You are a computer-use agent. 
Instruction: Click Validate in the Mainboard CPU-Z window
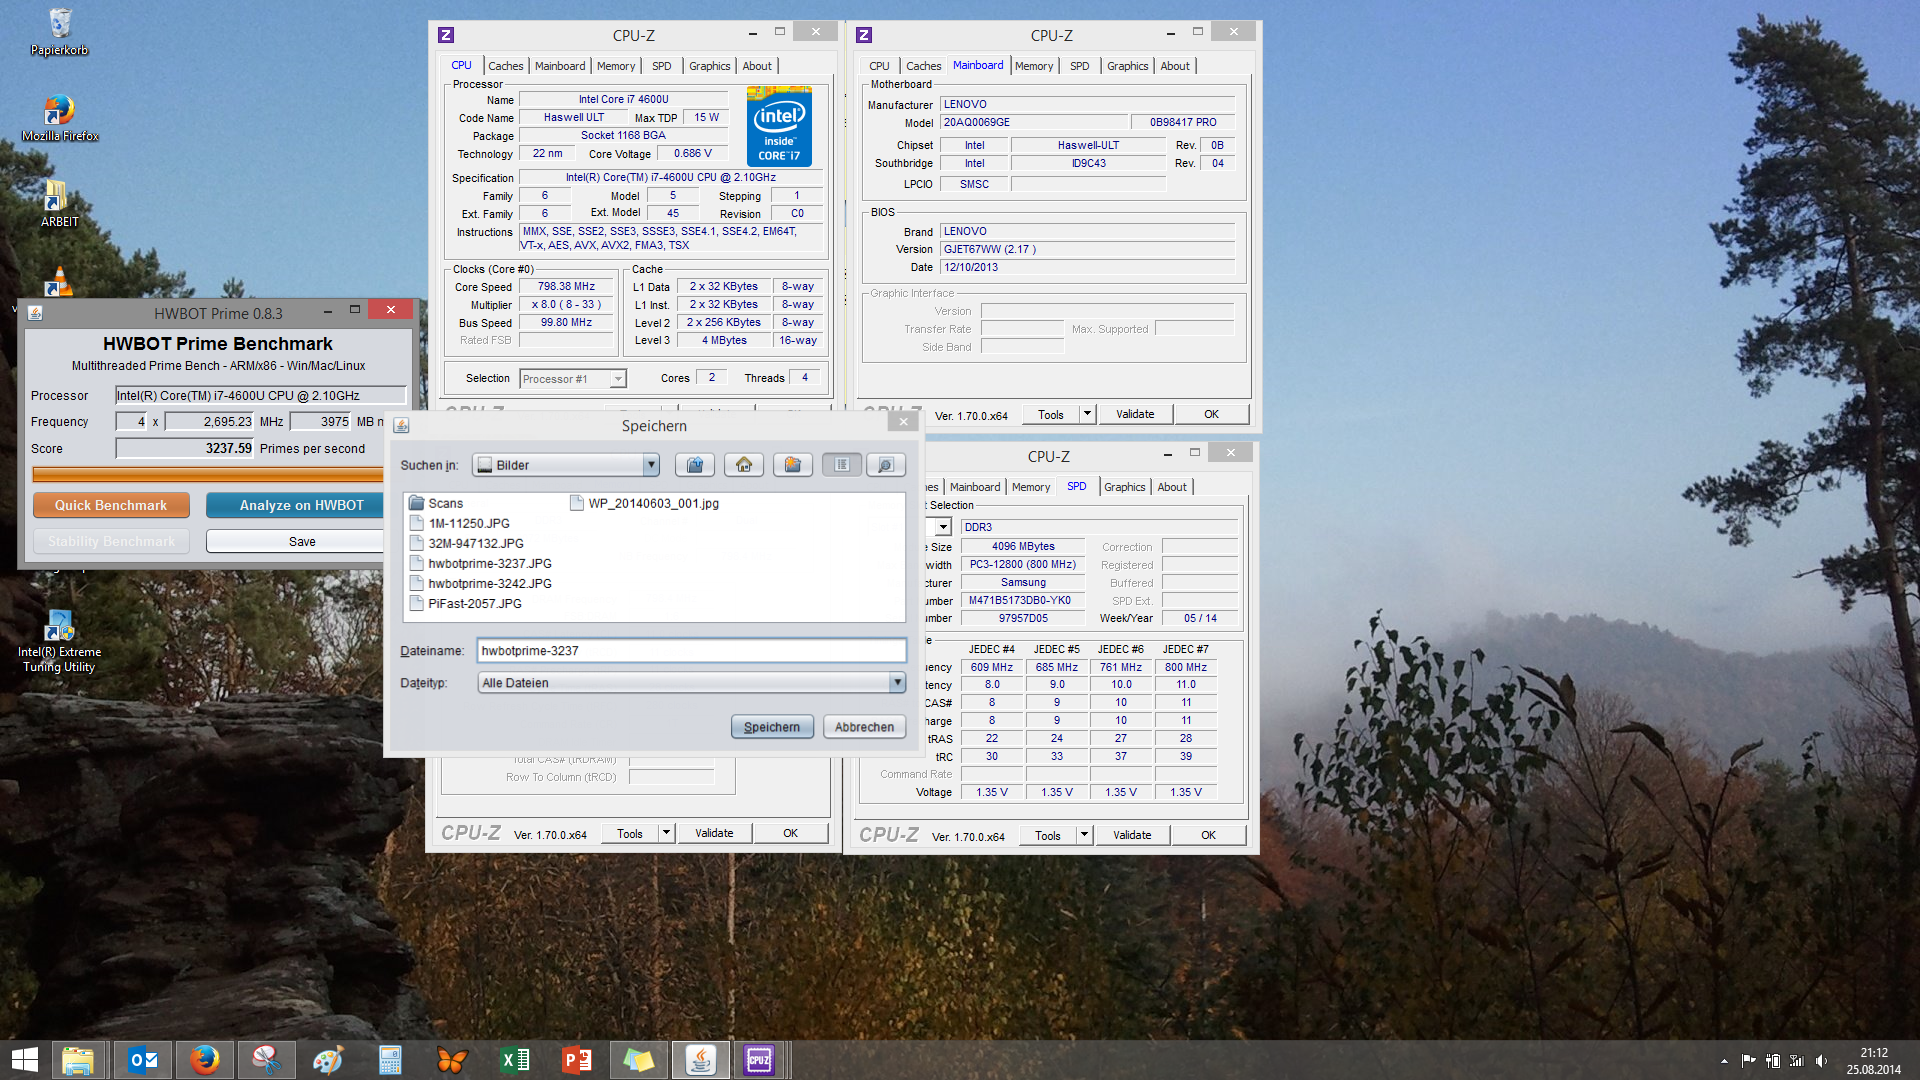[1135, 414]
